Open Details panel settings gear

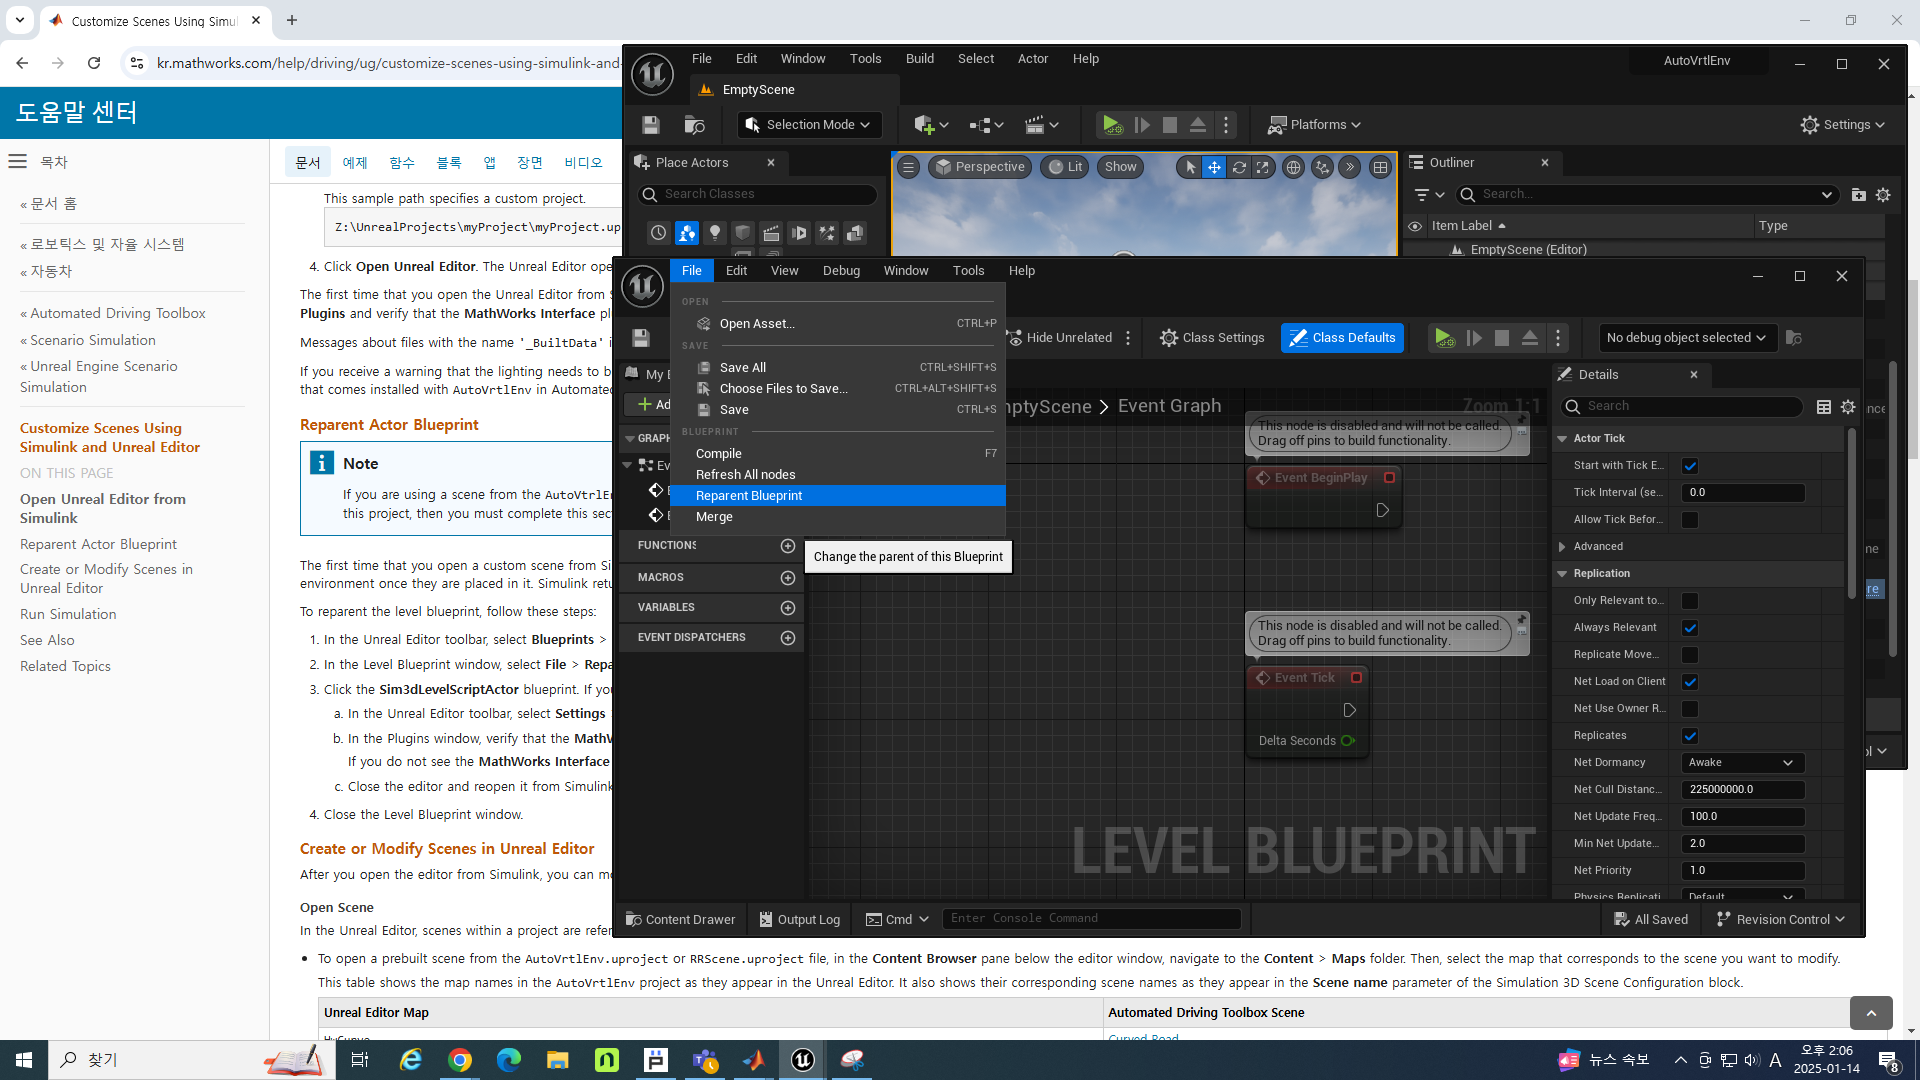pos(1848,407)
